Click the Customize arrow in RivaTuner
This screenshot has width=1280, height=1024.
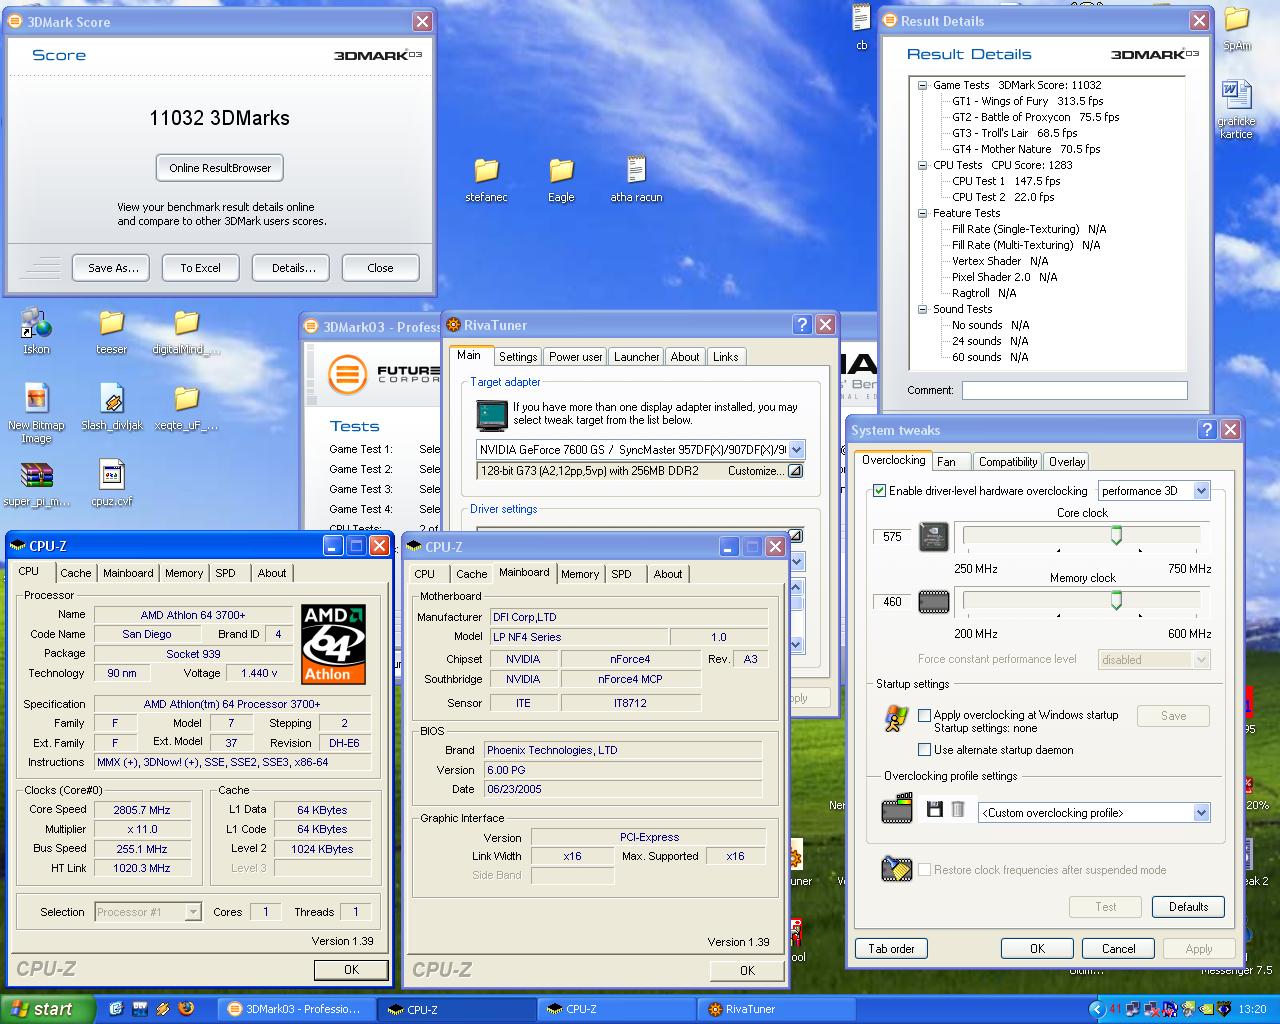[x=795, y=471]
